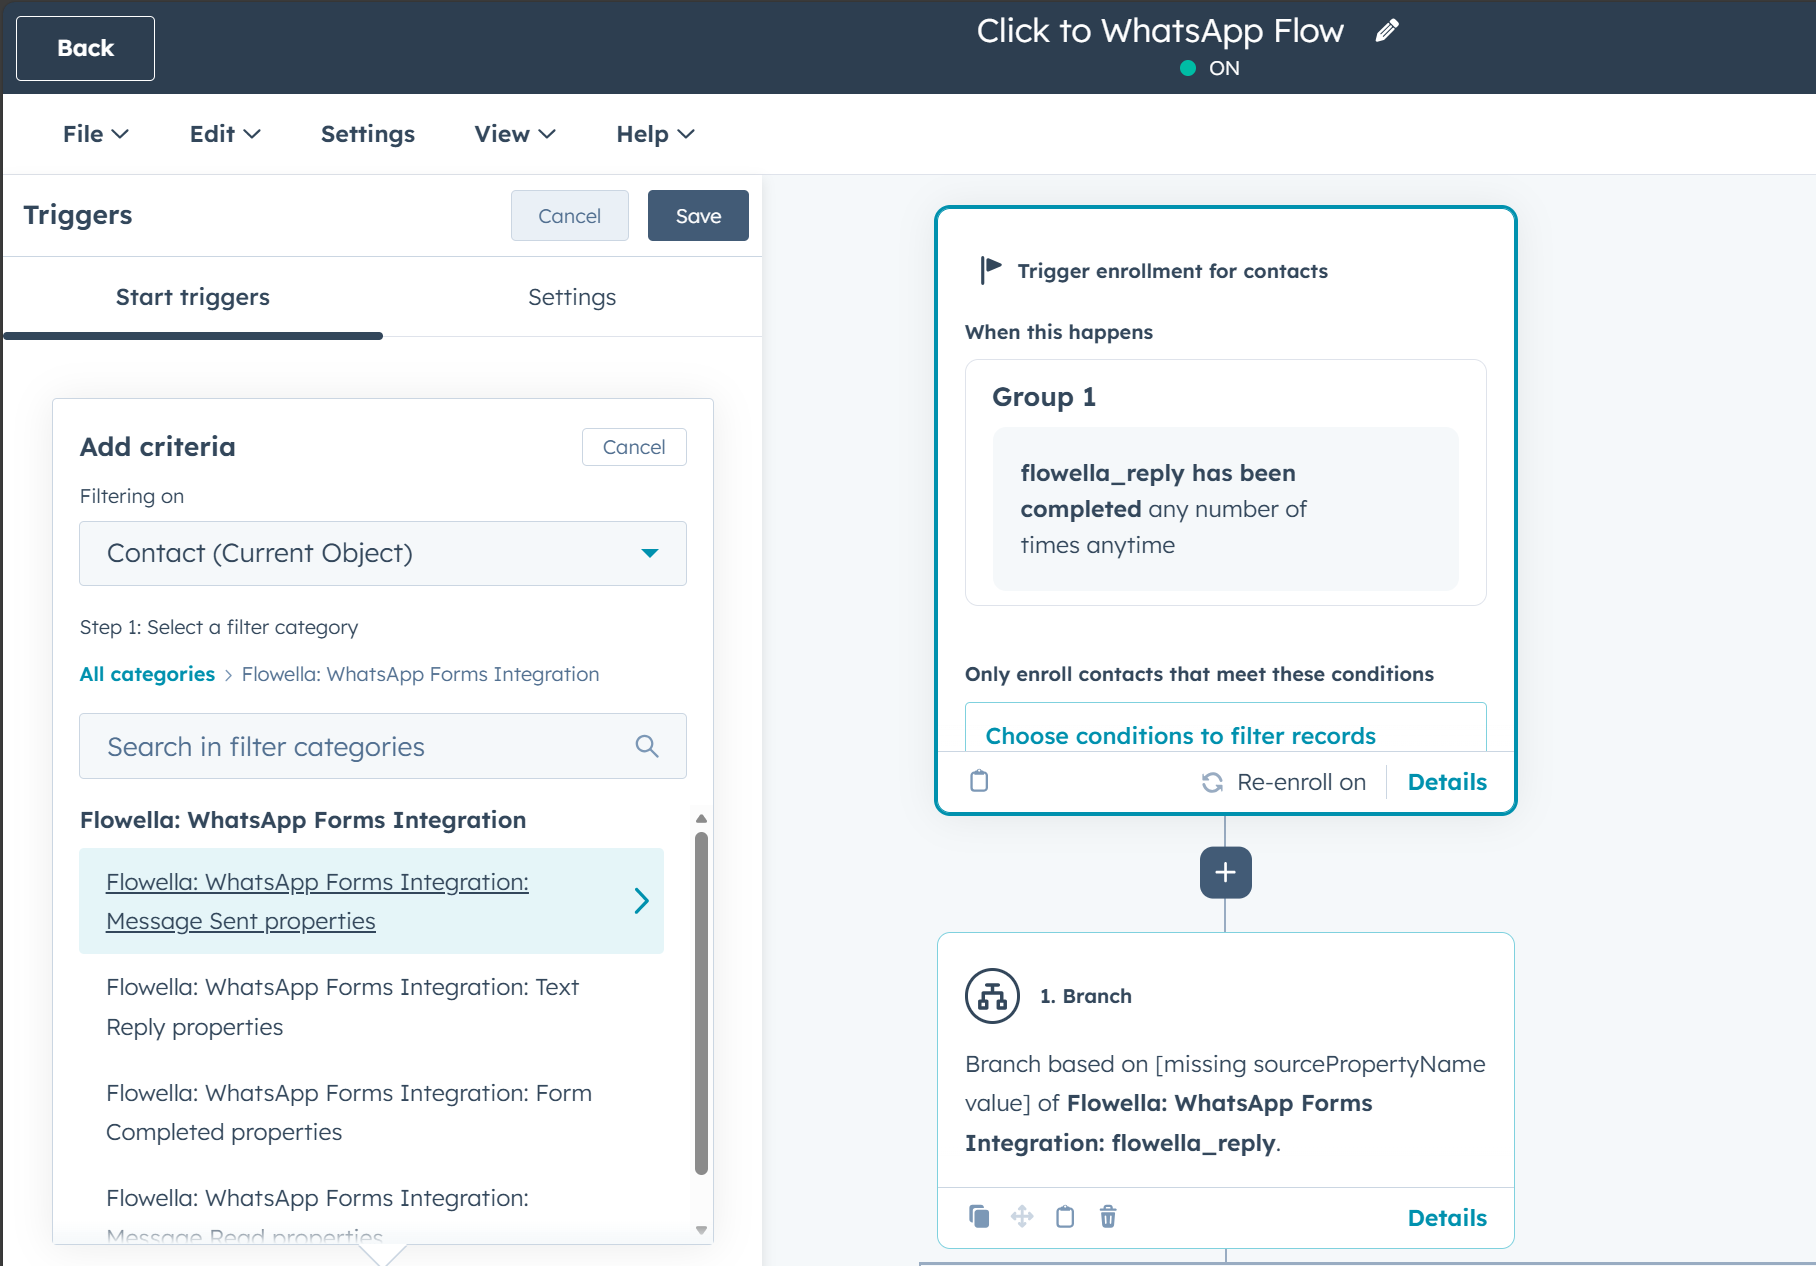Click the branch node icon on step 1
Screen dimensions: 1816x1266
point(991,995)
